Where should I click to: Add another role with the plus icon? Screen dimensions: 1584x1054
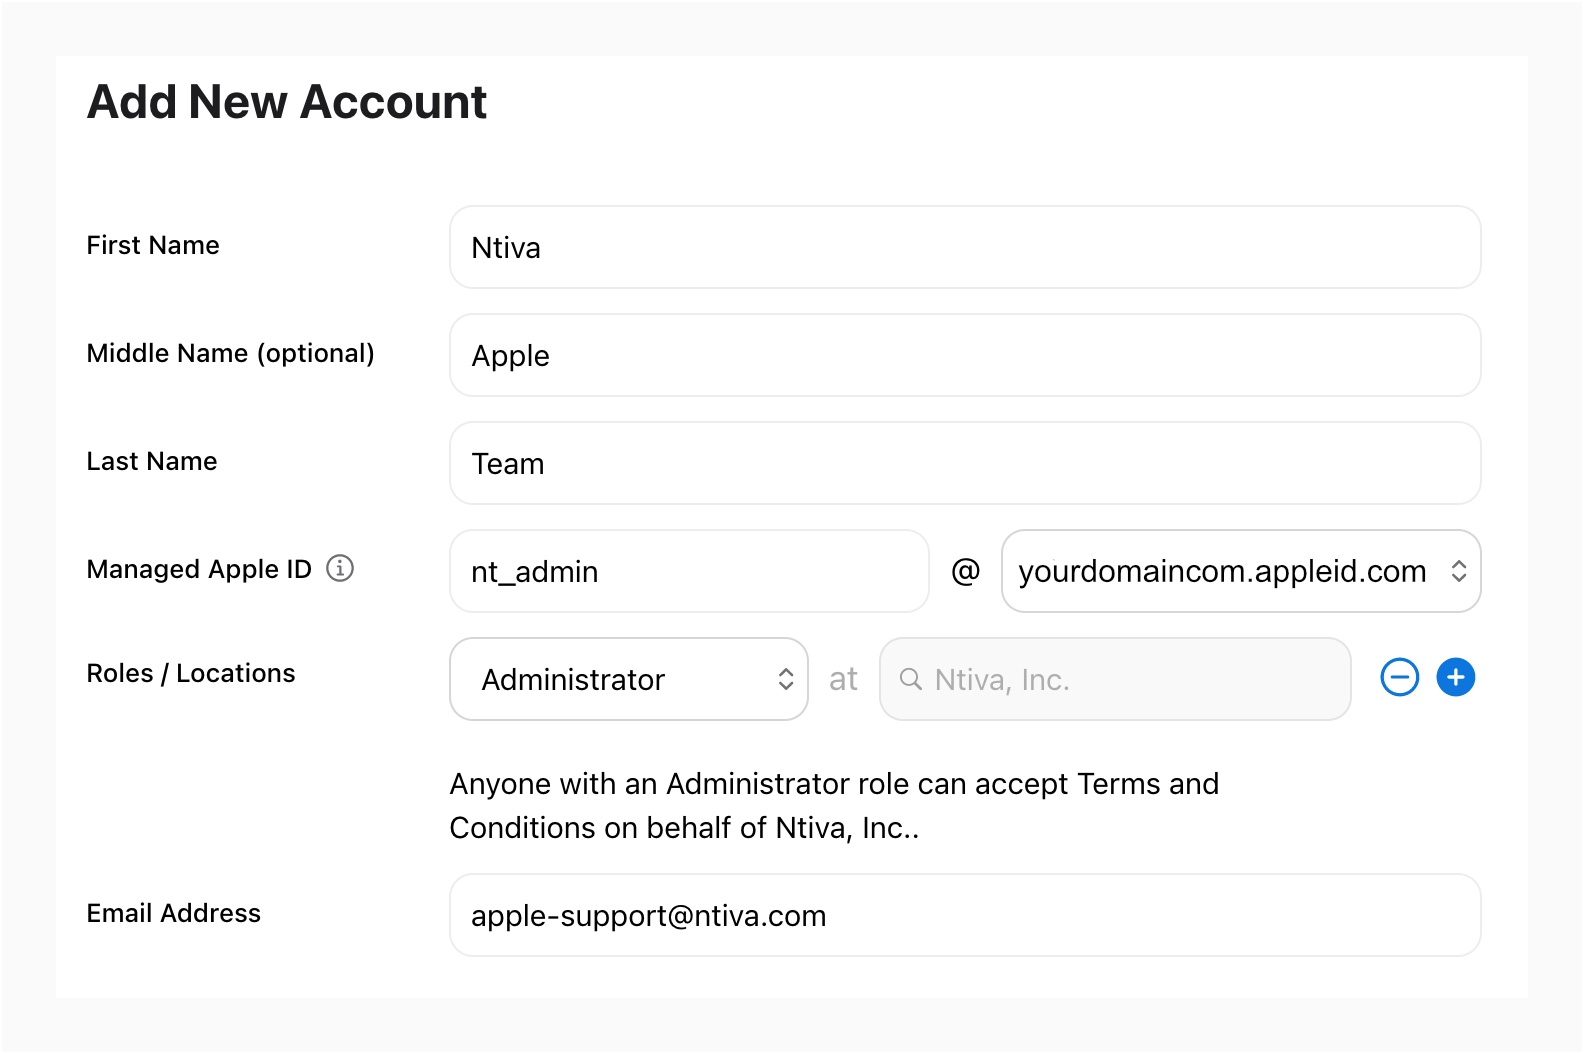click(1455, 677)
